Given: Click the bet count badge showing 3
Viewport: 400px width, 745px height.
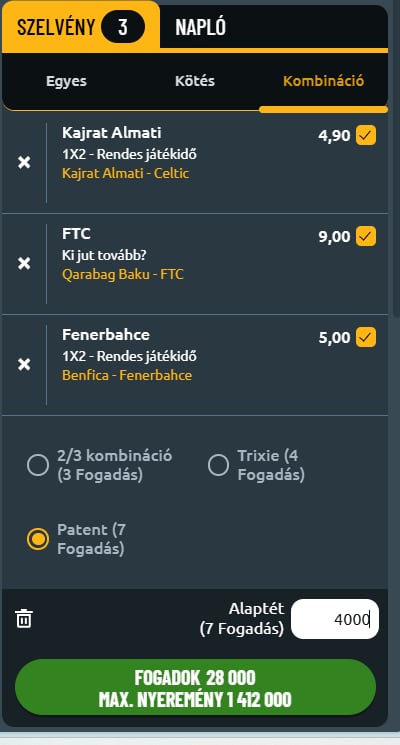Looking at the screenshot, I should [123, 27].
